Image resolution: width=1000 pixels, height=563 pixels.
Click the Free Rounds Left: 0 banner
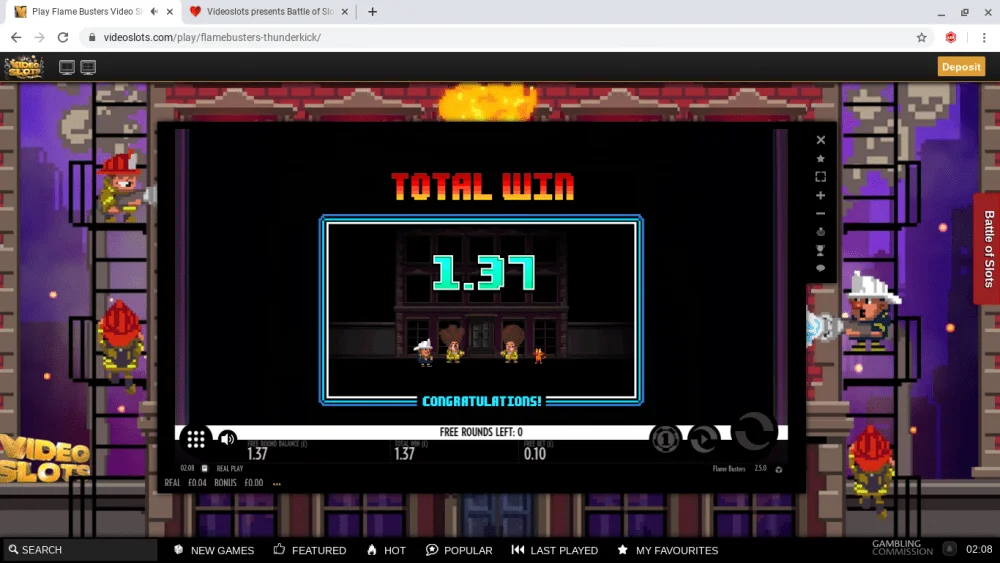(x=481, y=432)
